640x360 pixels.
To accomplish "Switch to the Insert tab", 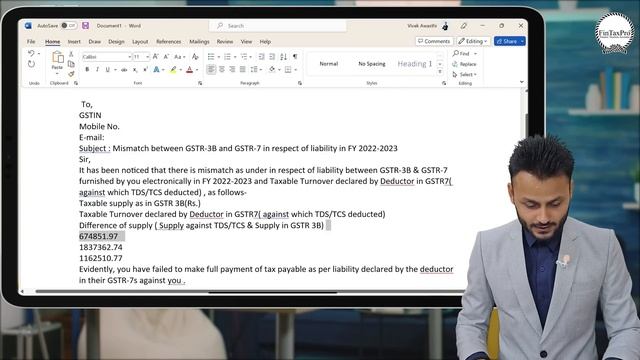I will coord(74,42).
